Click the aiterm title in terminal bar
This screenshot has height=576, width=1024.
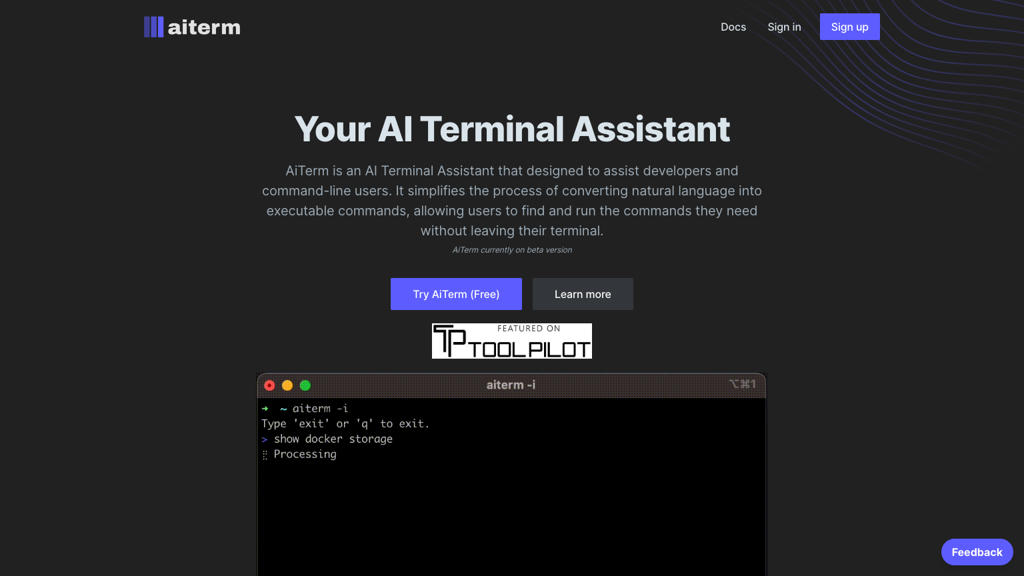tap(510, 384)
